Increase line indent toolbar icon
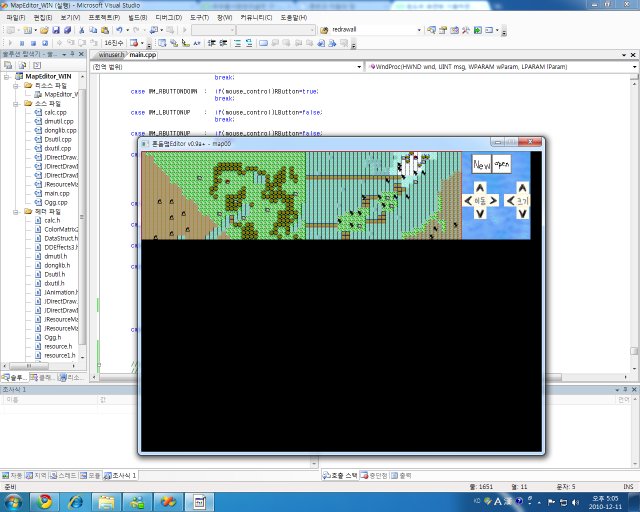640x512 pixels. click(x=223, y=43)
